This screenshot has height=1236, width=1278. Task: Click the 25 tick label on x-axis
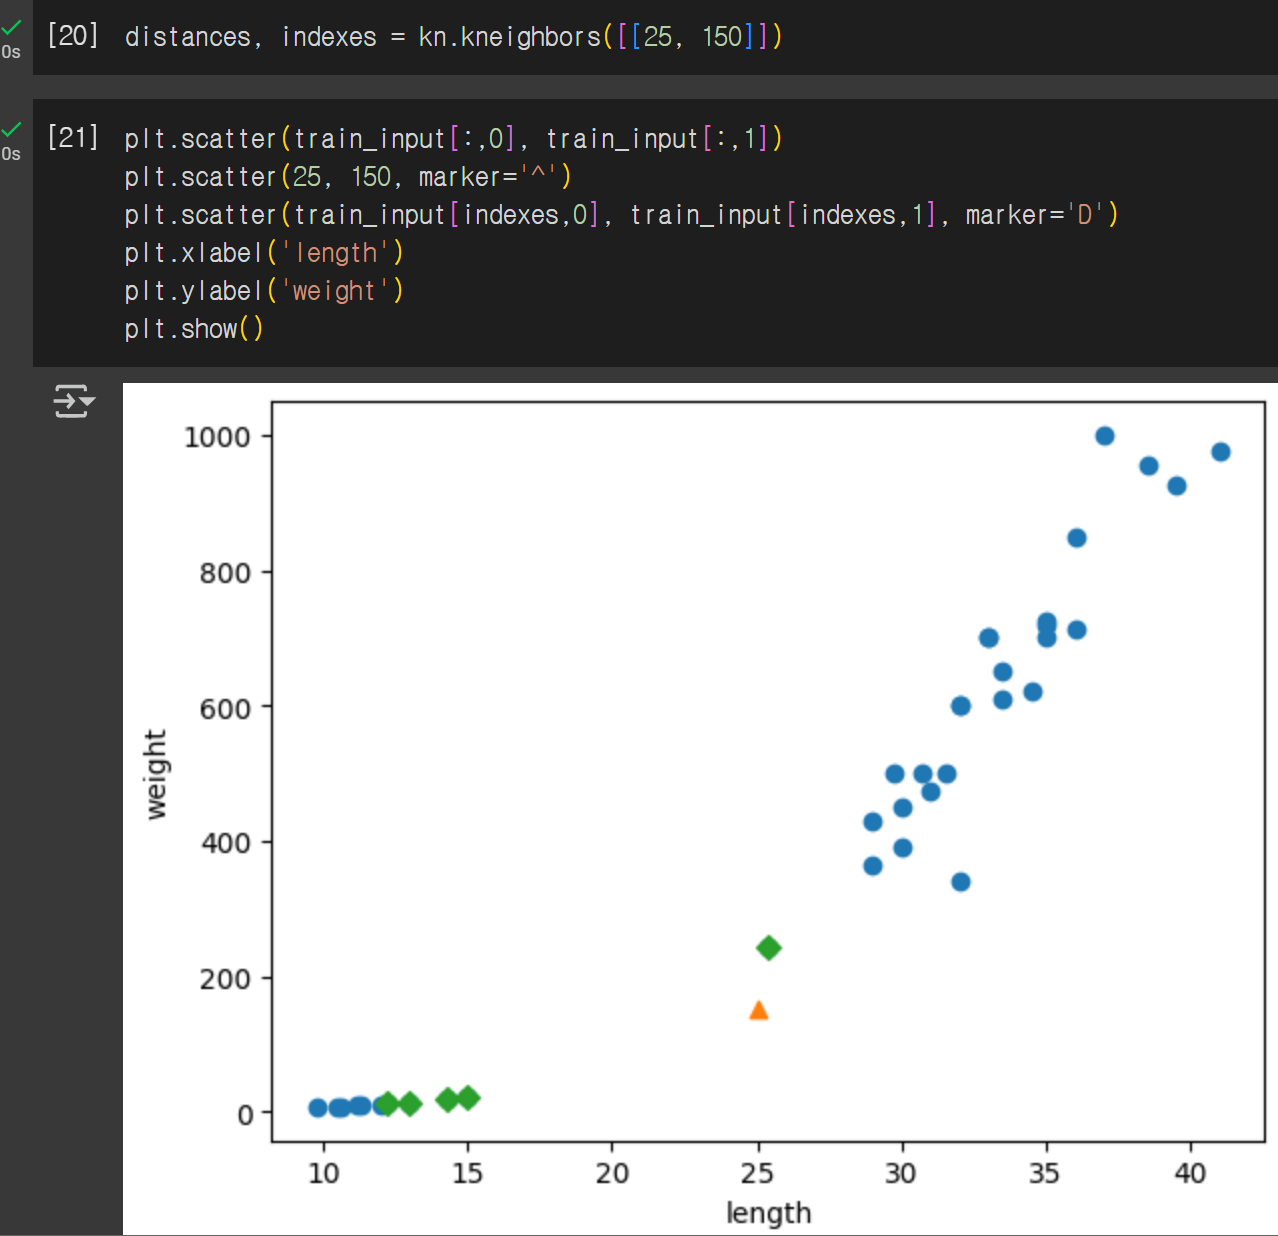pyautogui.click(x=758, y=1172)
